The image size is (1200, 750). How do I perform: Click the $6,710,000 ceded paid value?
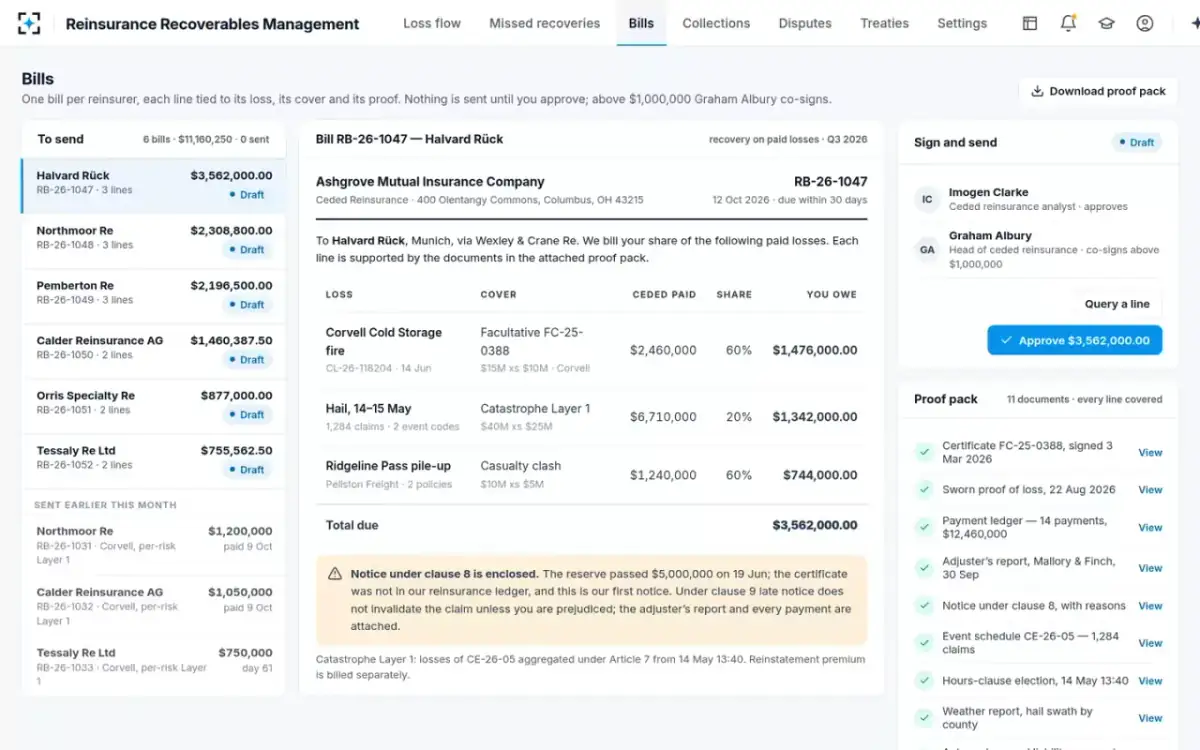click(663, 416)
